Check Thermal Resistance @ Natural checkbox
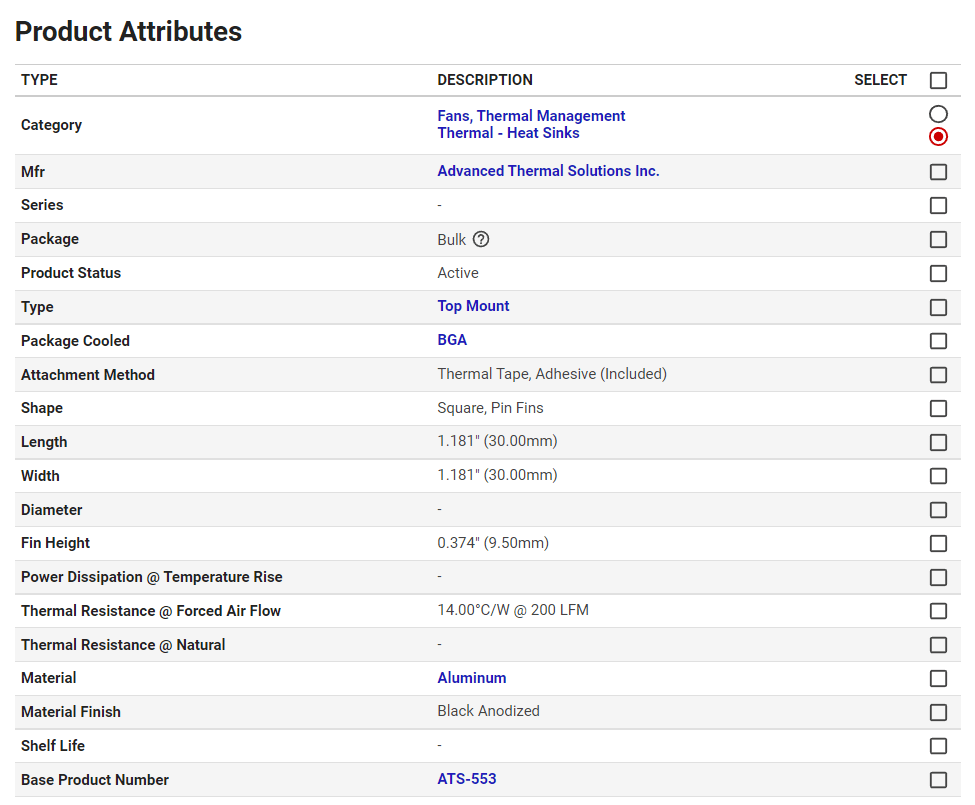This screenshot has height=805, width=975. pos(938,645)
